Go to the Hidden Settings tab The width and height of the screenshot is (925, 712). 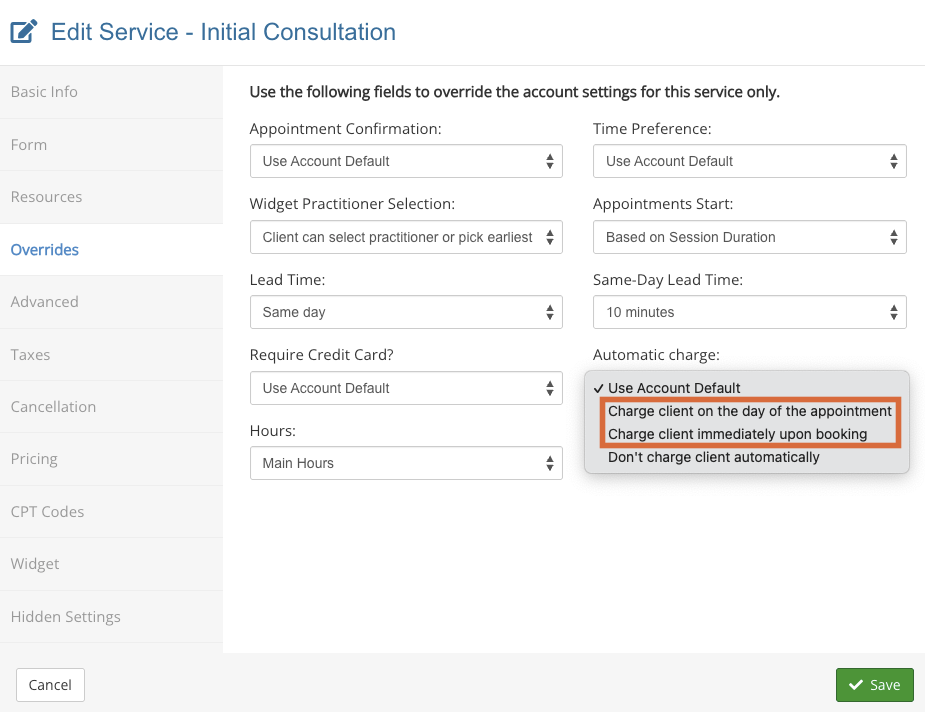coord(65,617)
